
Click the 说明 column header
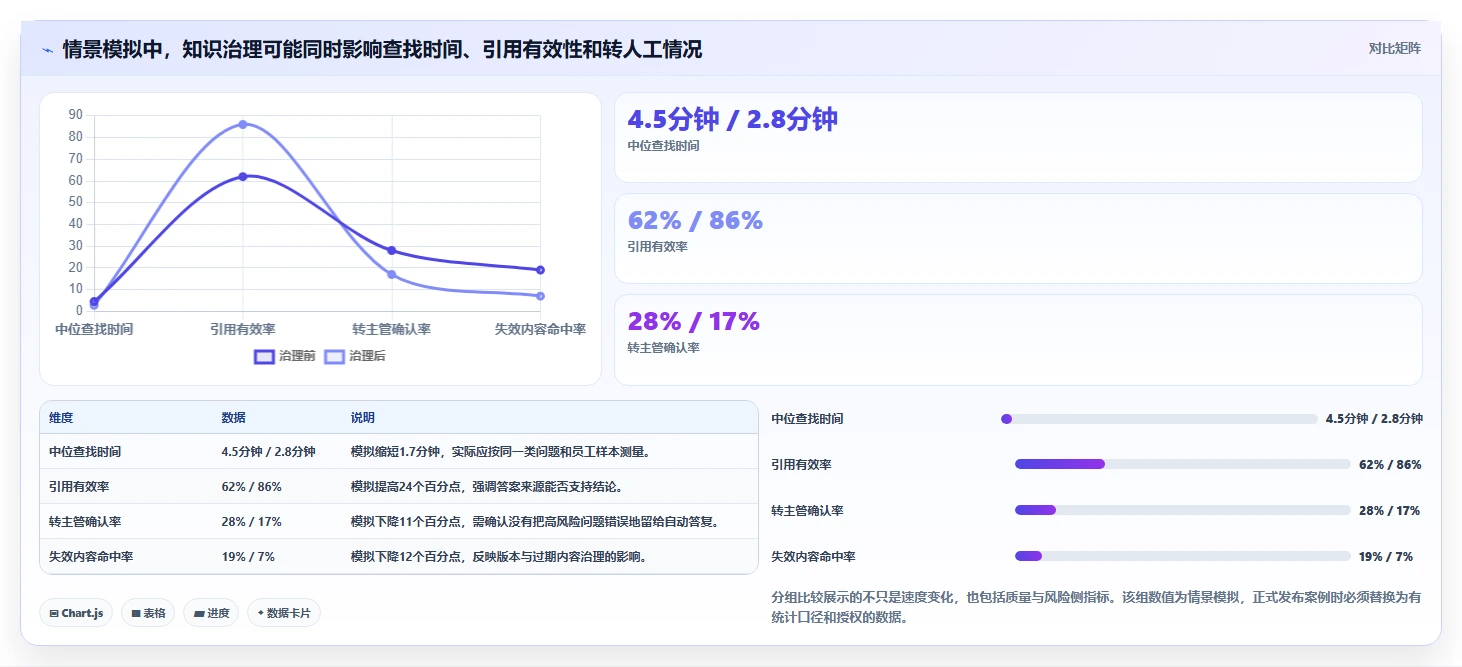pos(362,418)
